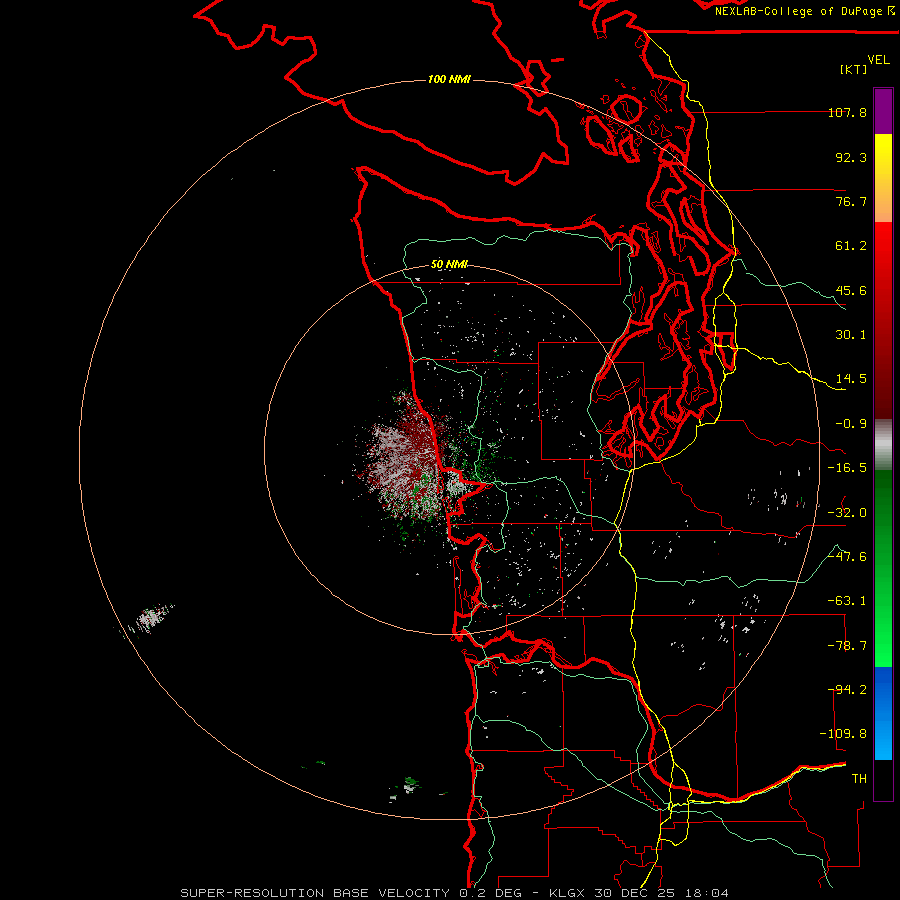This screenshot has width=900, height=900.
Task: Click the 76.7 legend value
Action: click(851, 201)
